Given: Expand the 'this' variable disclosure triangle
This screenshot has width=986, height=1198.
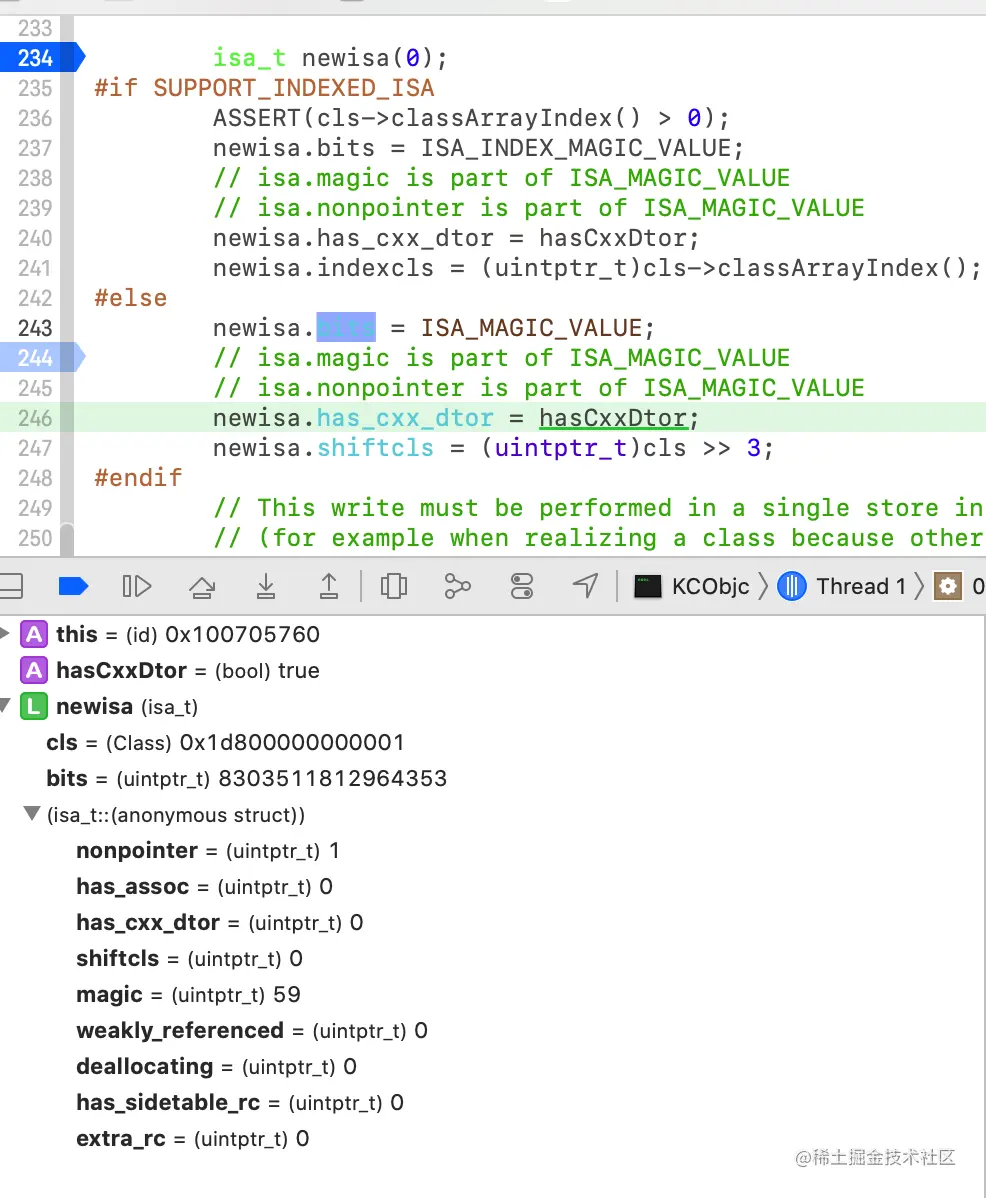Looking at the screenshot, I should [x=5, y=633].
